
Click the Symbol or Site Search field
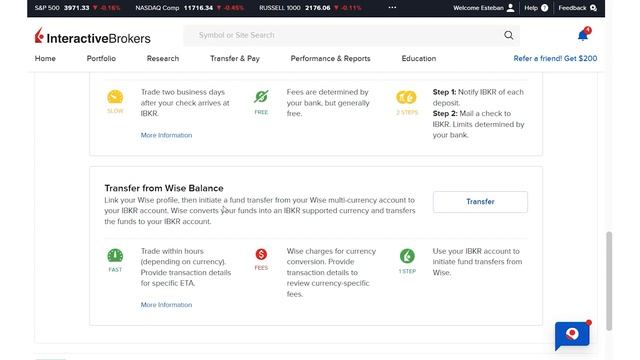point(351,36)
